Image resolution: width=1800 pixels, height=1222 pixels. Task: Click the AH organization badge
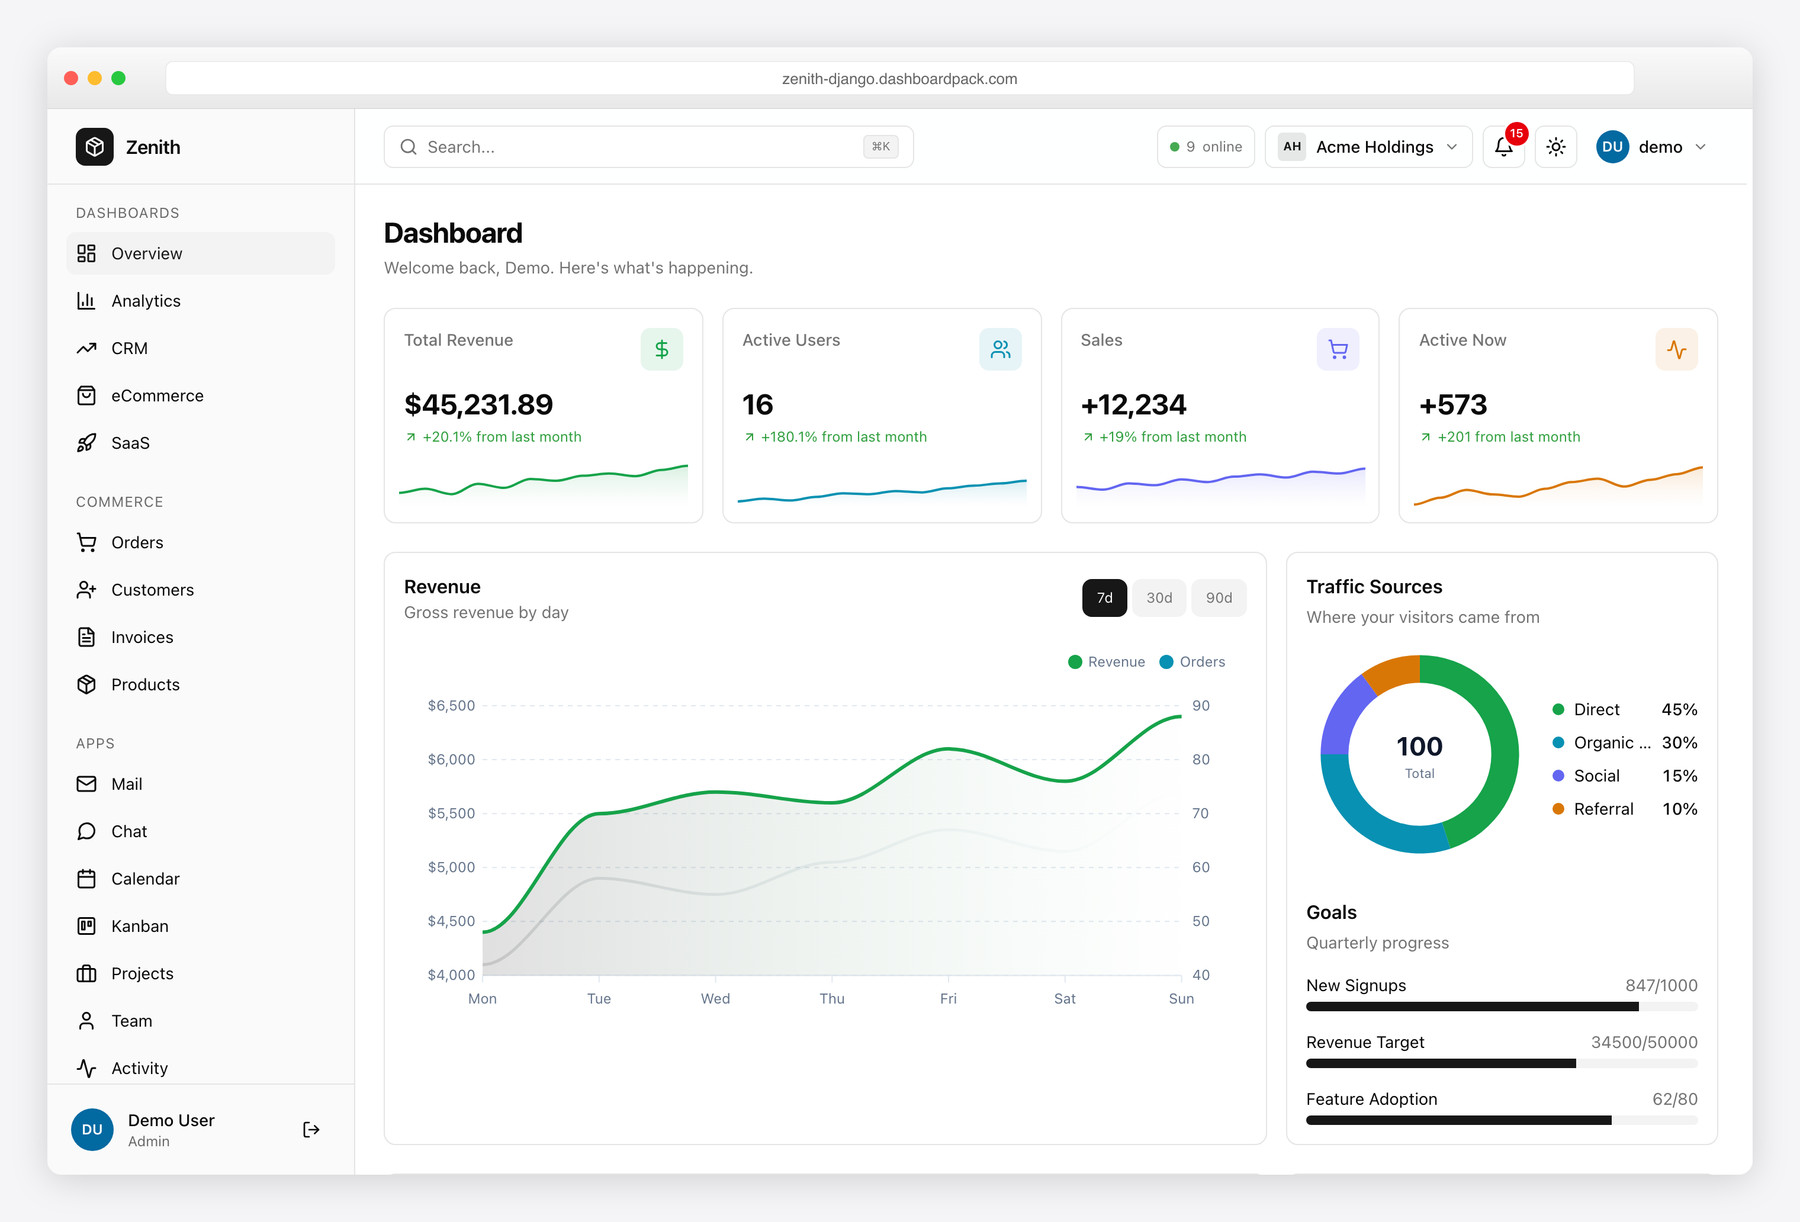coord(1292,147)
